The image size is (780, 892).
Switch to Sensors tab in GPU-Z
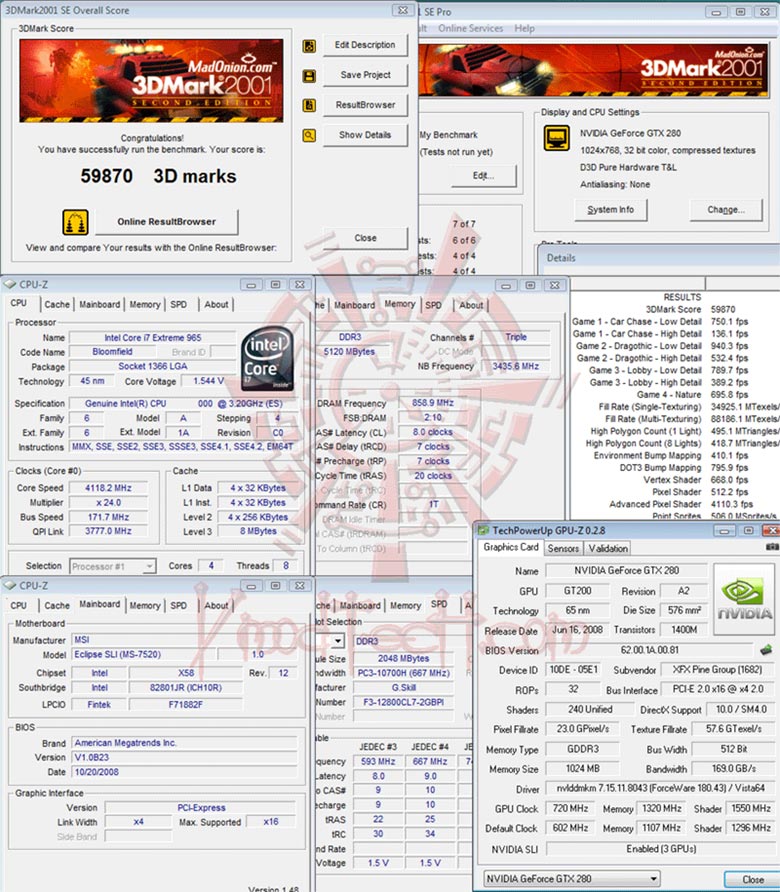[x=563, y=548]
